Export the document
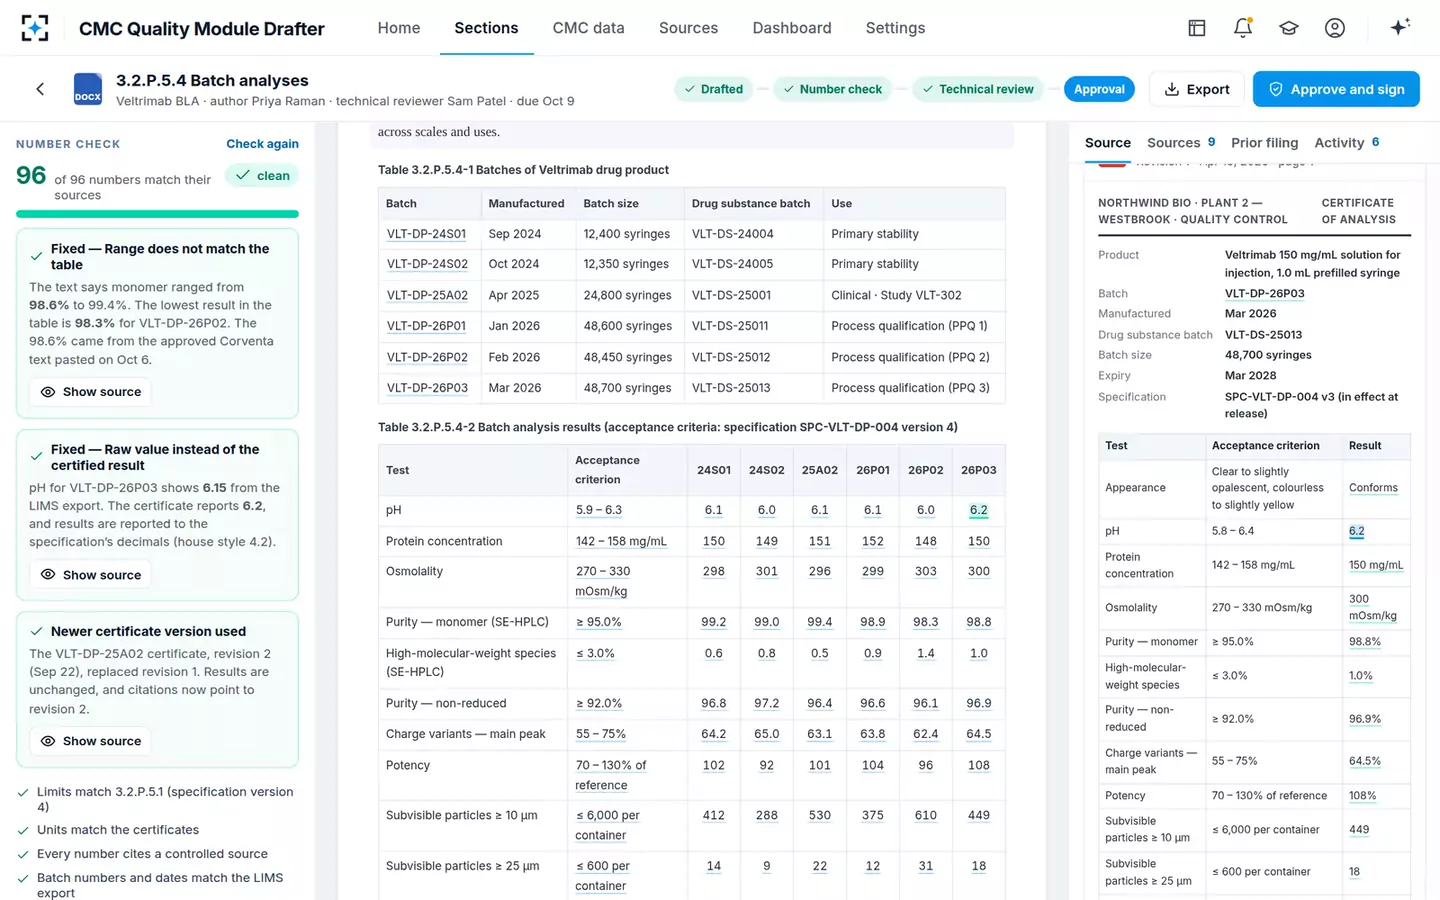Image resolution: width=1440 pixels, height=900 pixels. [x=1197, y=89]
